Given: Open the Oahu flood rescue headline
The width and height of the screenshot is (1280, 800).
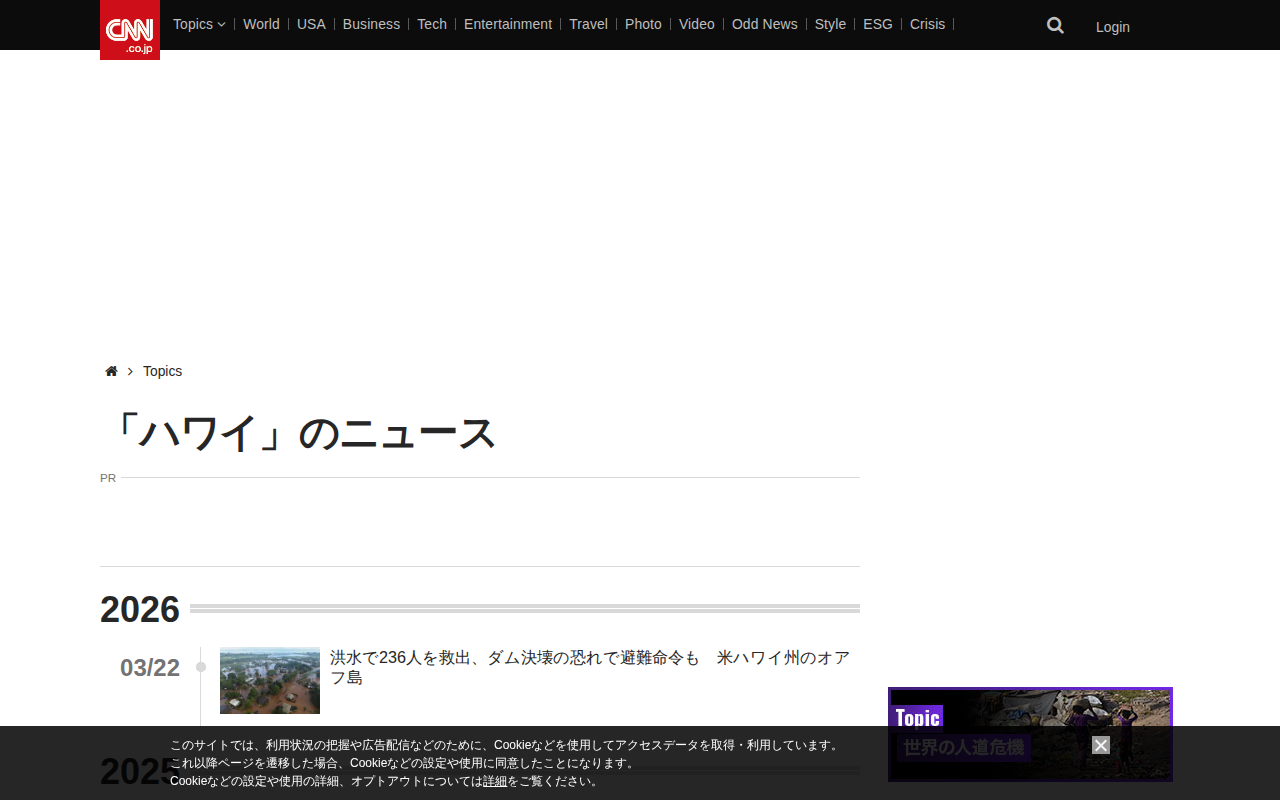Looking at the screenshot, I should coord(590,667).
